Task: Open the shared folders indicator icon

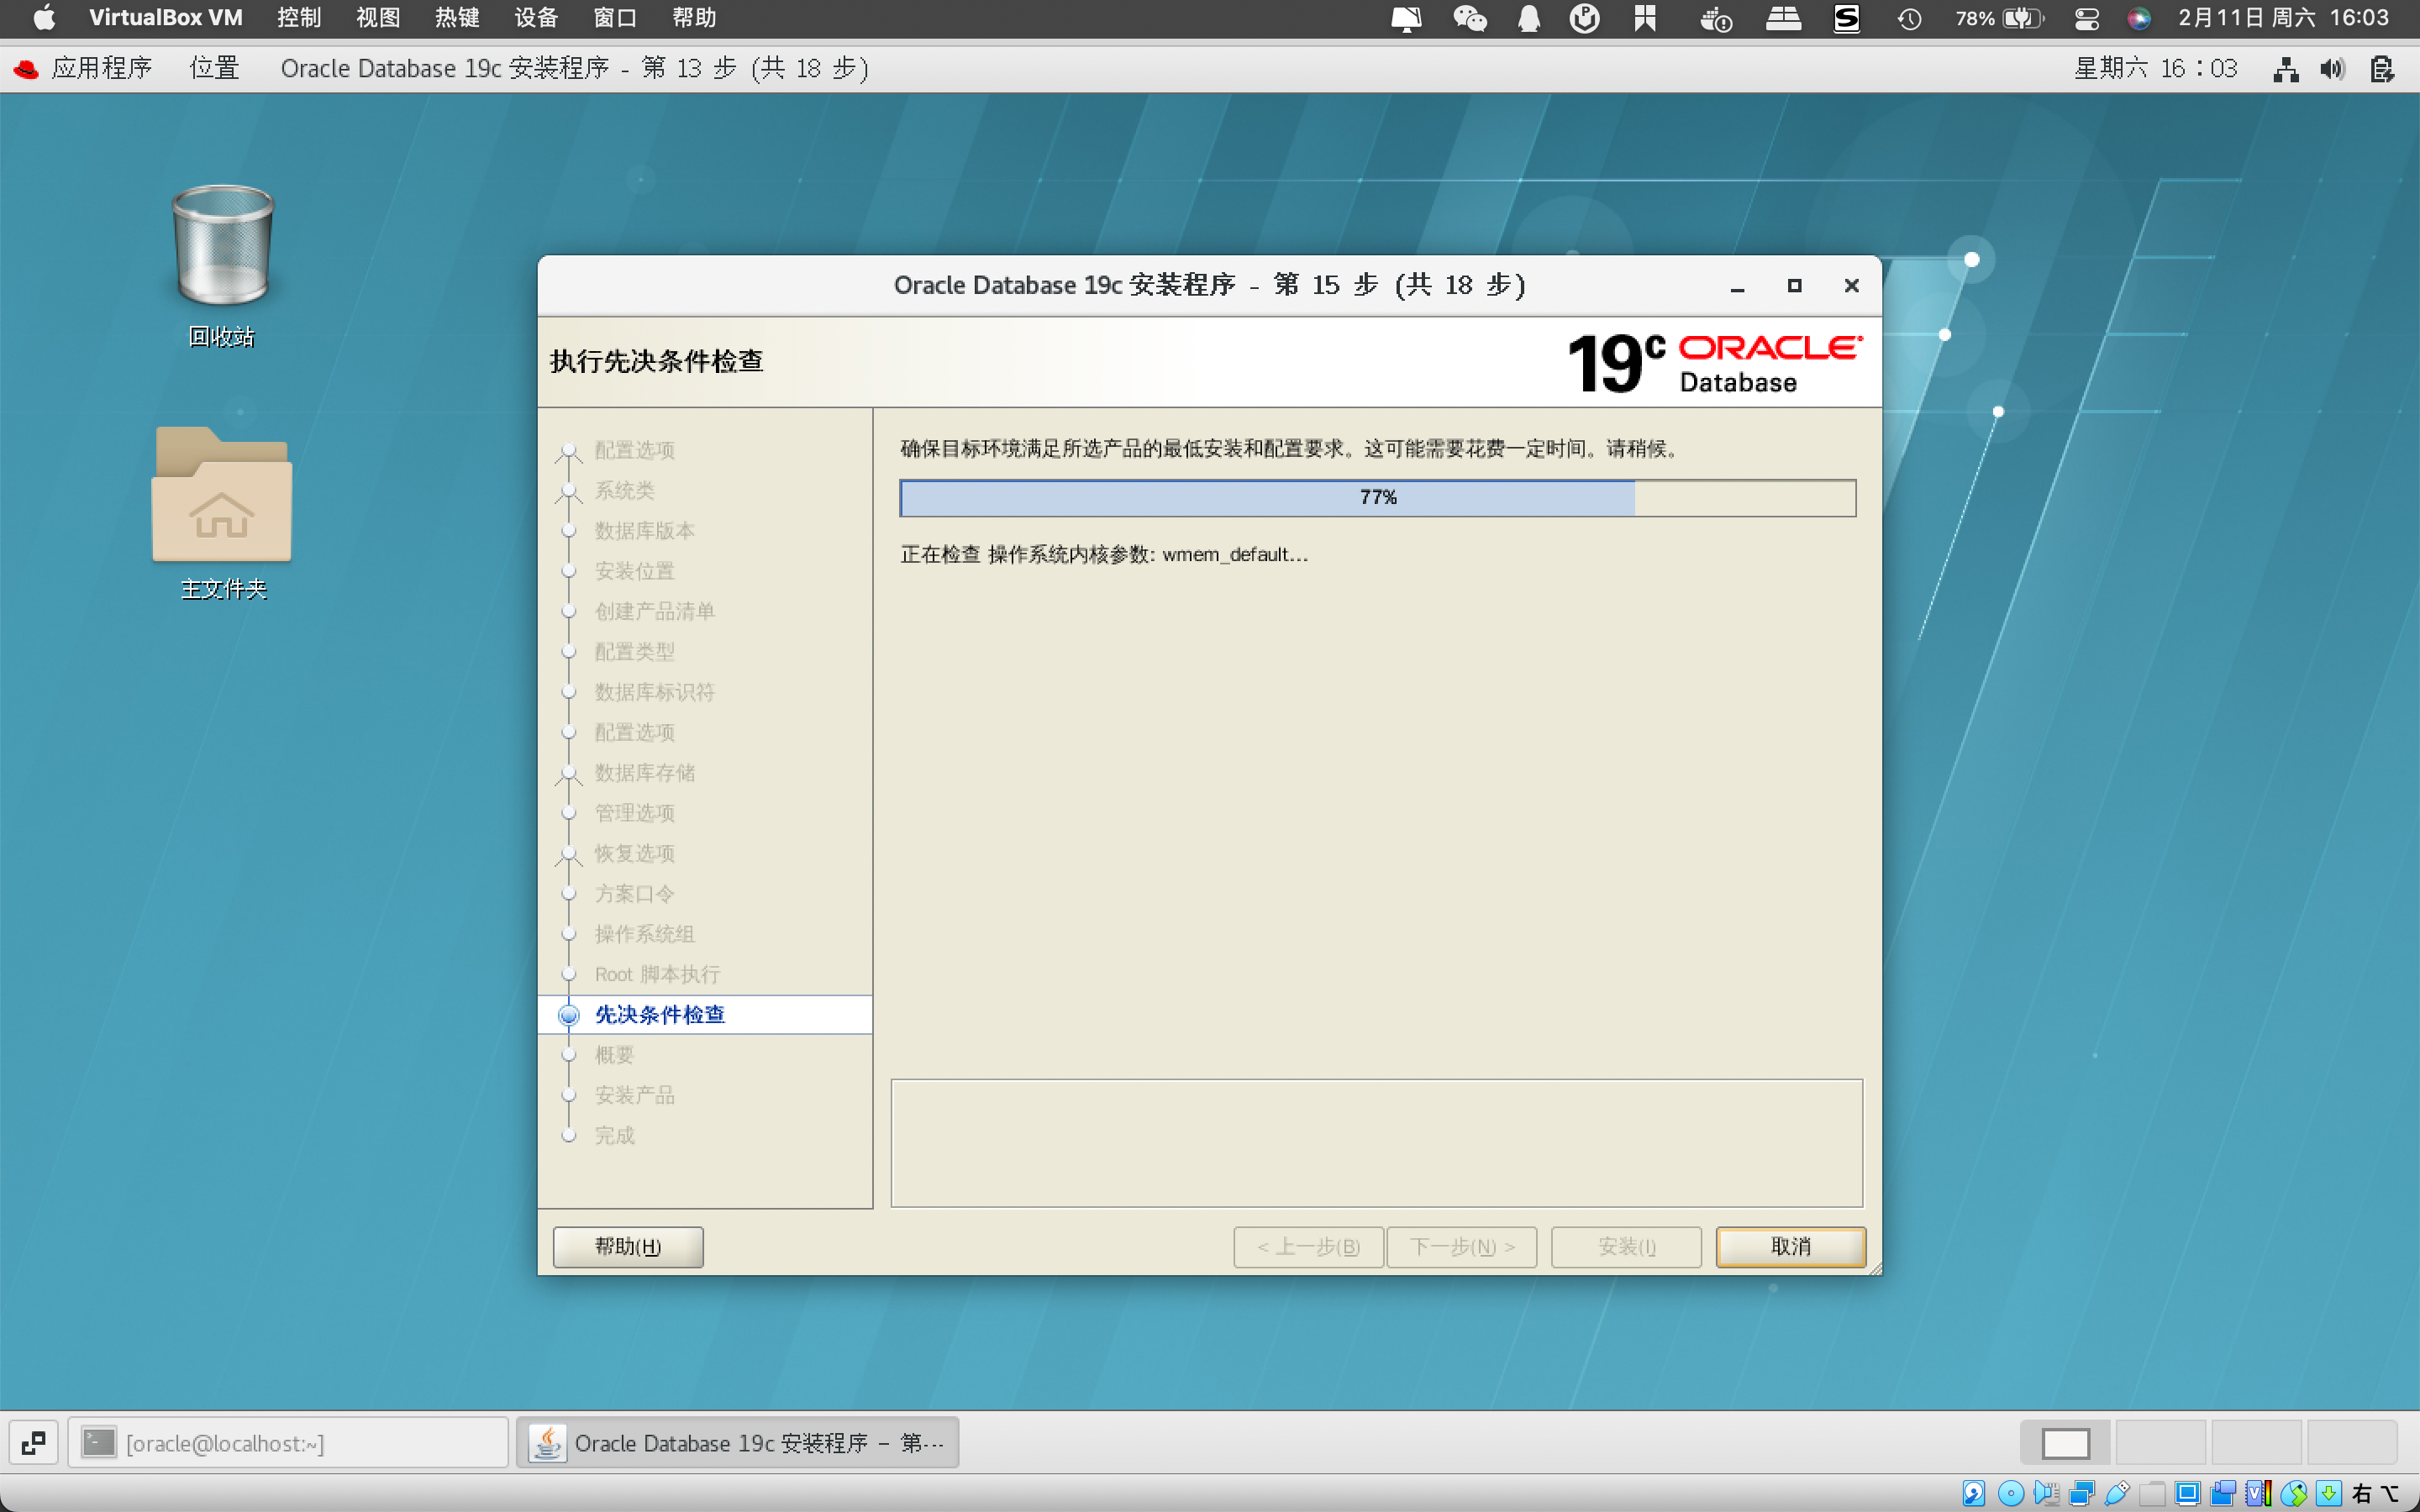Action: (2152, 1493)
